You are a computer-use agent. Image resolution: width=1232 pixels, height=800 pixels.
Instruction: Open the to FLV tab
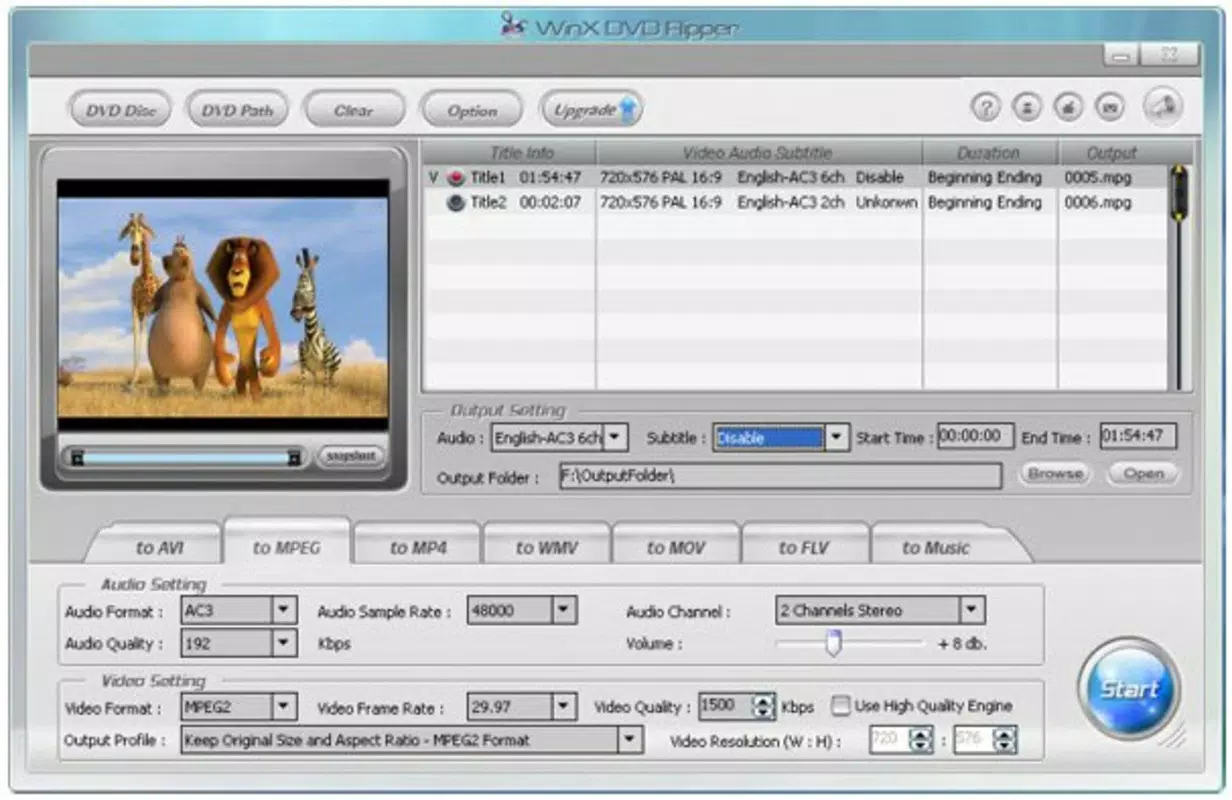click(805, 547)
